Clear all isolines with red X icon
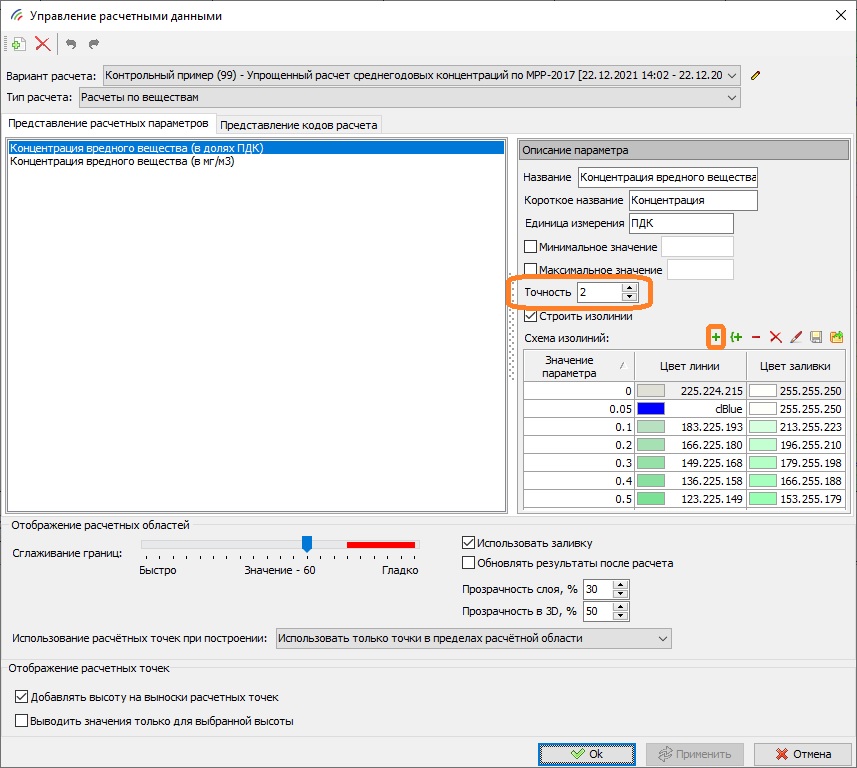The height and width of the screenshot is (768, 857). click(776, 338)
